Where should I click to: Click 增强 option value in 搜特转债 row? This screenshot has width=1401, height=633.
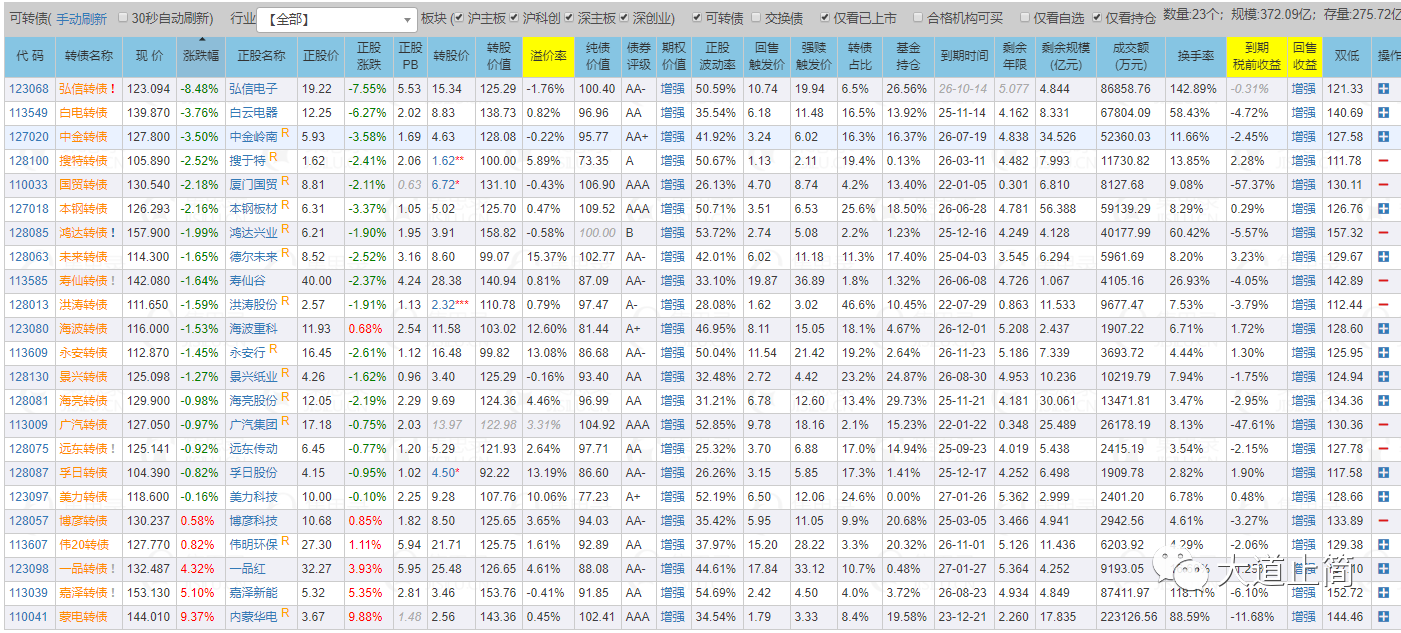674,161
